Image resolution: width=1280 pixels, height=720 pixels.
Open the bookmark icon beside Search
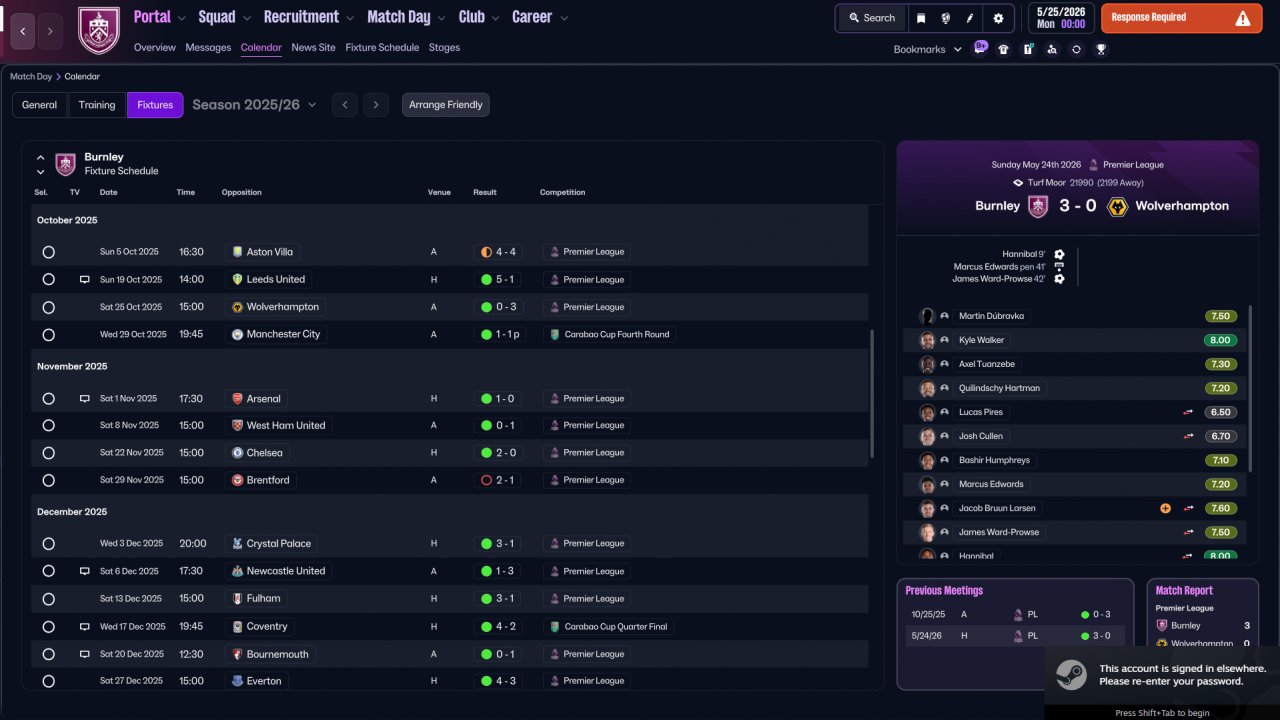[x=921, y=18]
